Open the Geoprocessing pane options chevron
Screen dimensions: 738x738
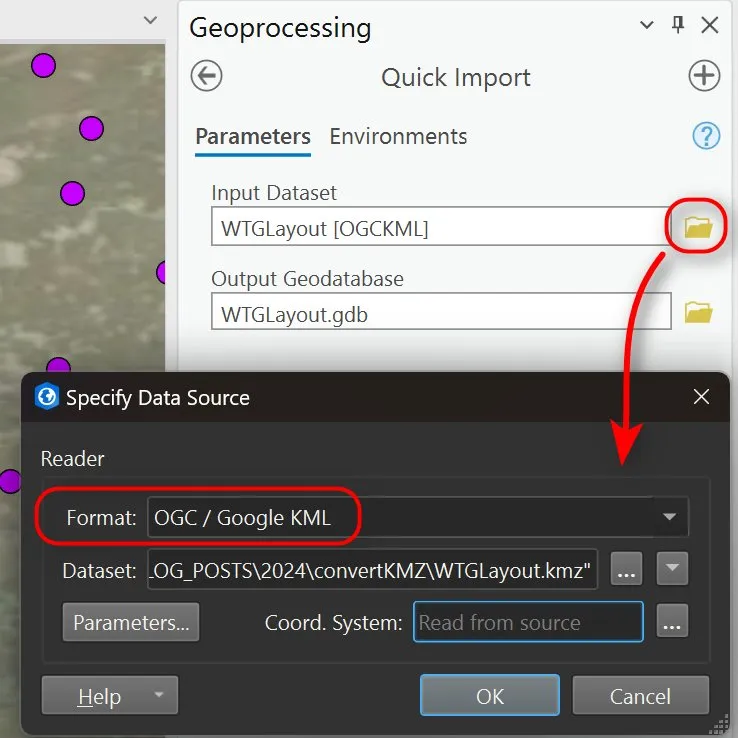pyautogui.click(x=647, y=24)
